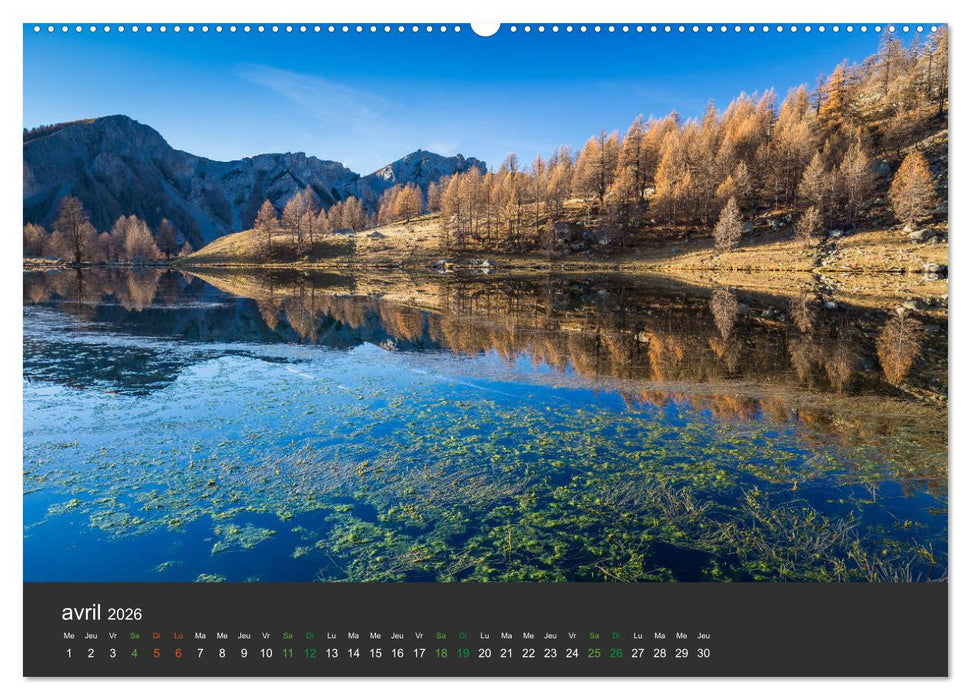Click the orange-highlighted date 5
This screenshot has height=700, width=971.
(x=158, y=652)
